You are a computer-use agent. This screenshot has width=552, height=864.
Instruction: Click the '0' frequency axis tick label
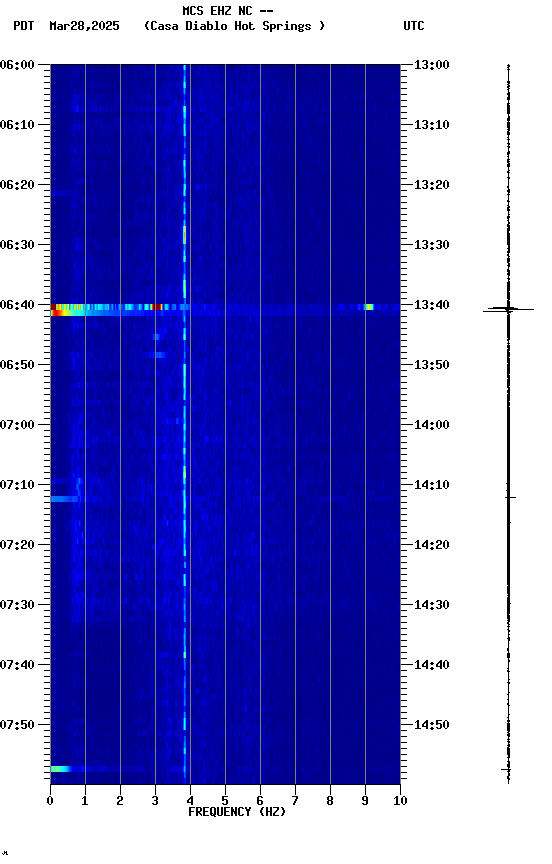(x=50, y=801)
